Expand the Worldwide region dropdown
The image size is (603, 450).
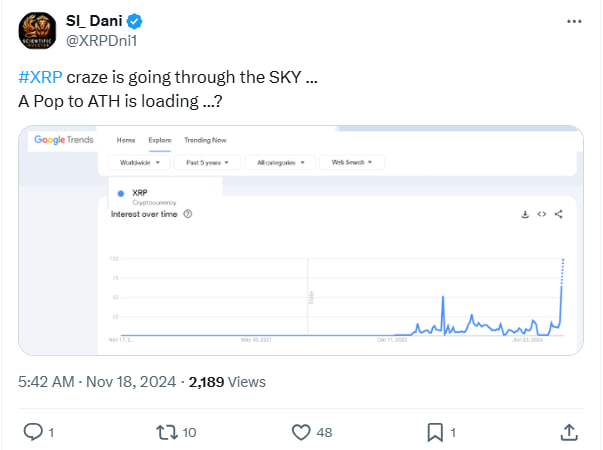pyautogui.click(x=139, y=162)
